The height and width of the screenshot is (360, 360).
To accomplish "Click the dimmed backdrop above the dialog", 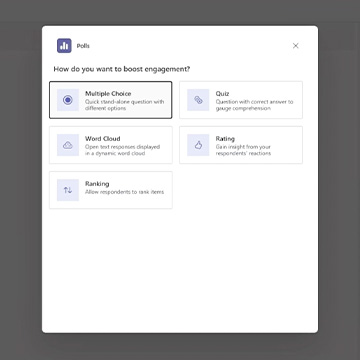I will pos(180,13).
